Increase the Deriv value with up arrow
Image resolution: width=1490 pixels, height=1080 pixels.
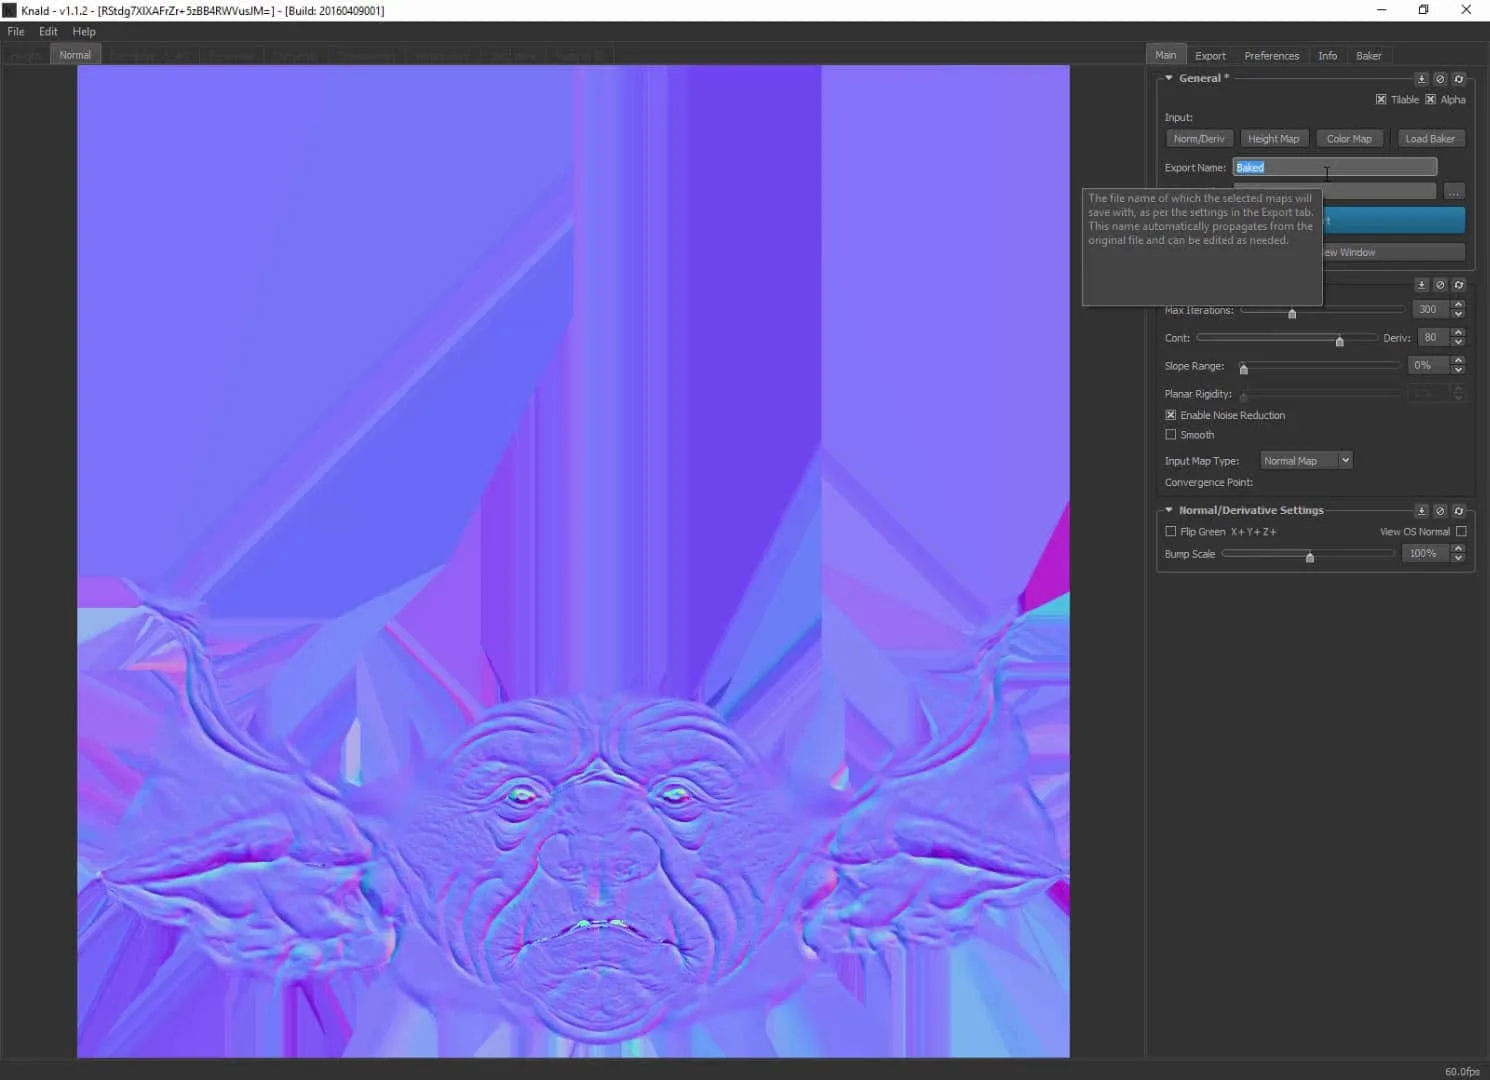(x=1458, y=333)
